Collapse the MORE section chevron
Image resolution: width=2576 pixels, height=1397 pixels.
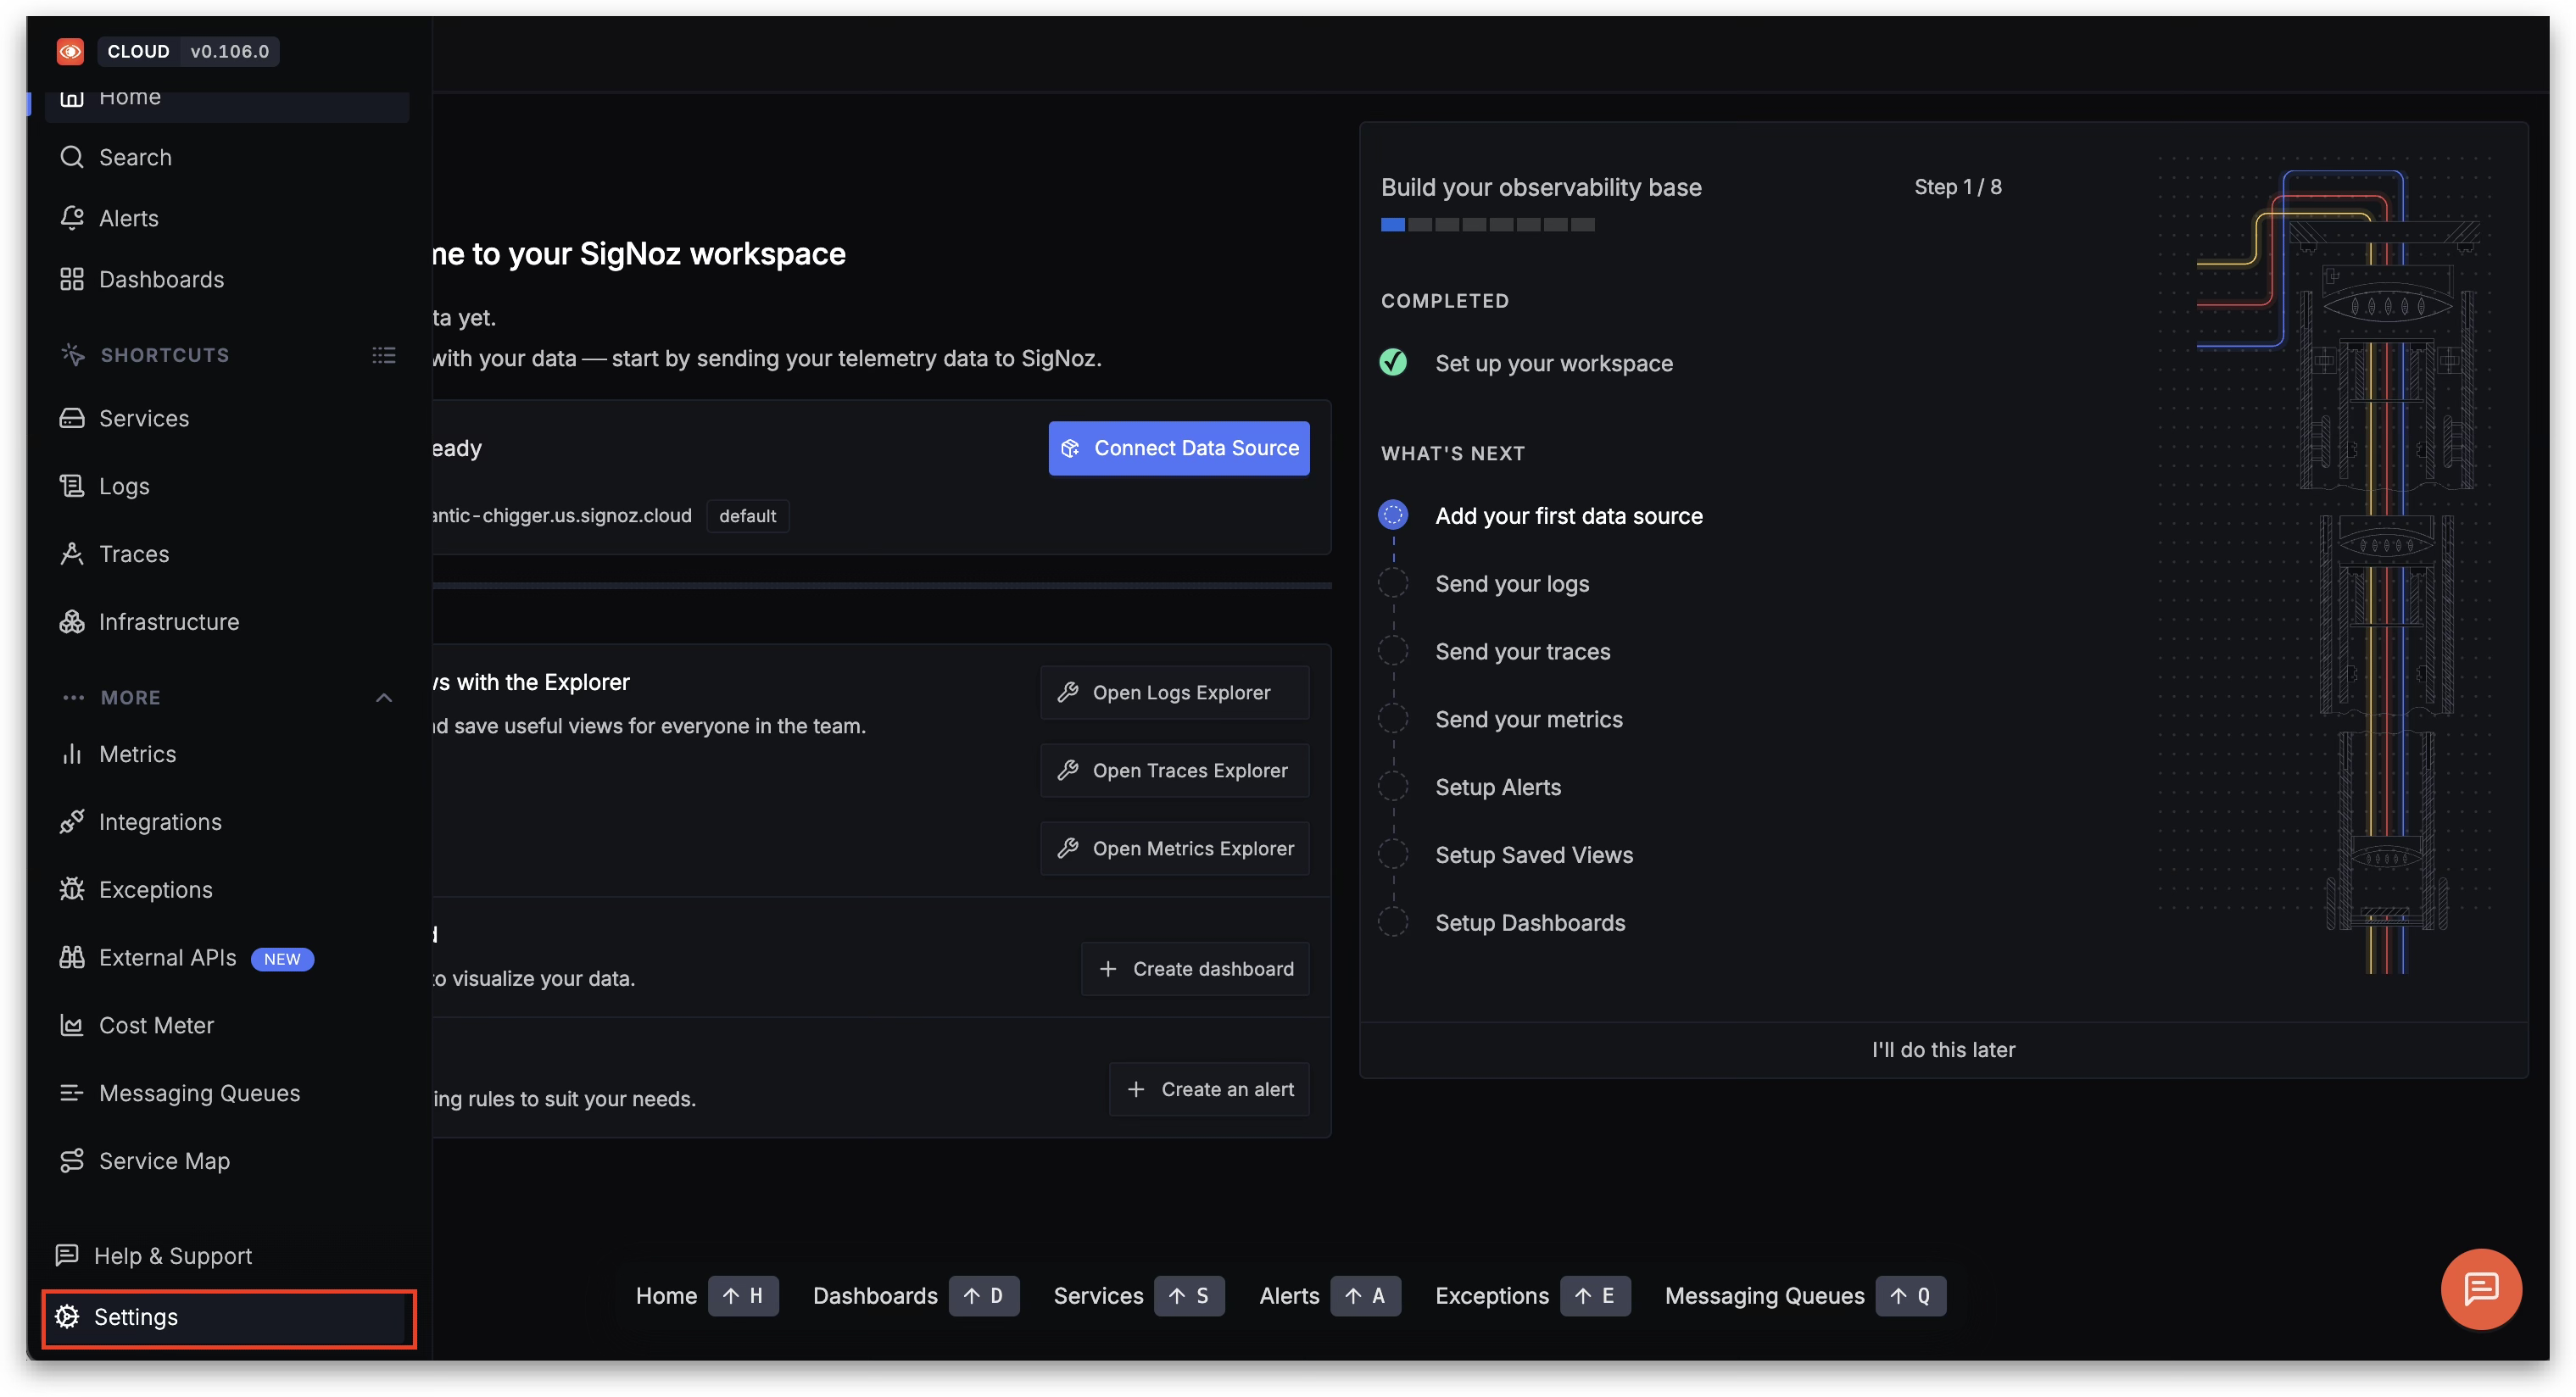point(383,698)
